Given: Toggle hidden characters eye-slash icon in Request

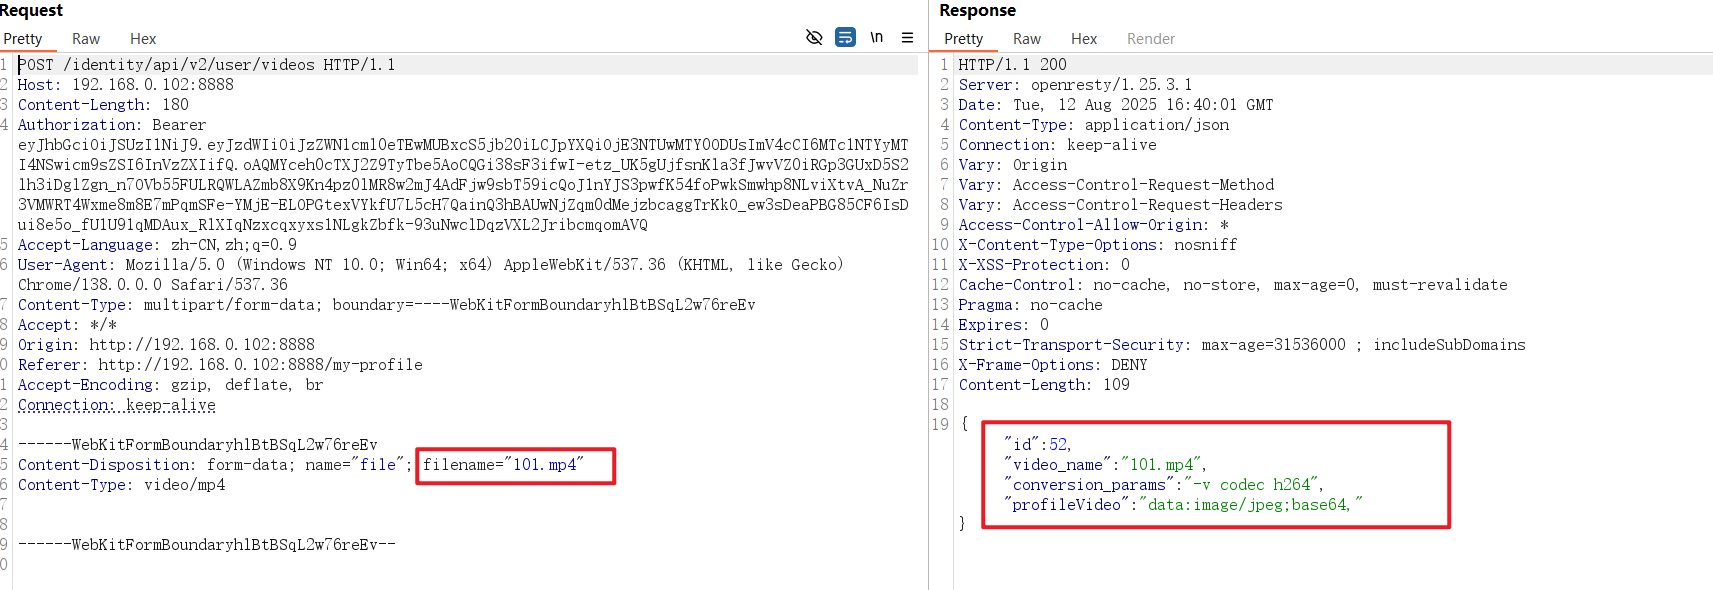Looking at the screenshot, I should 814,38.
